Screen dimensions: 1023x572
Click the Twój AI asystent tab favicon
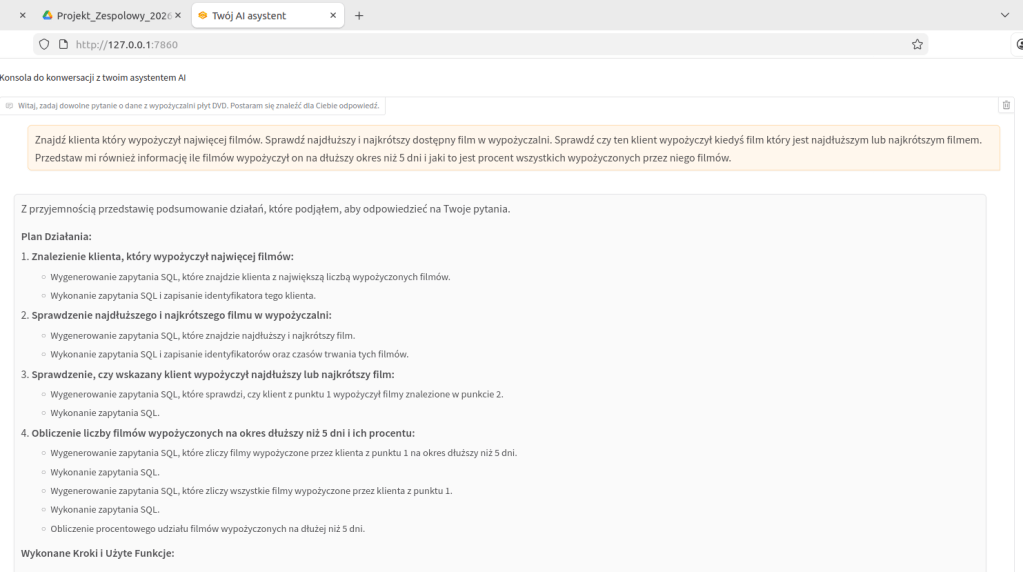pyautogui.click(x=203, y=16)
